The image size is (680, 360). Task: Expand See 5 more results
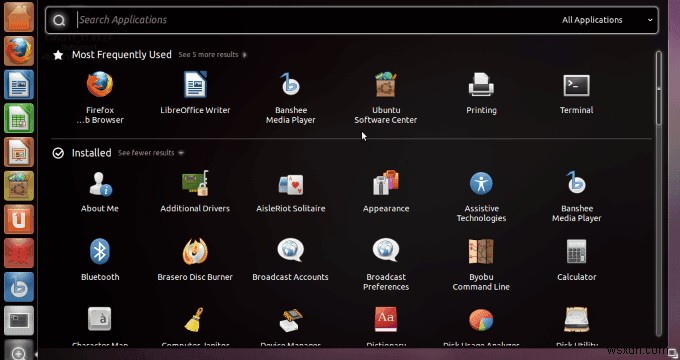click(x=212, y=55)
